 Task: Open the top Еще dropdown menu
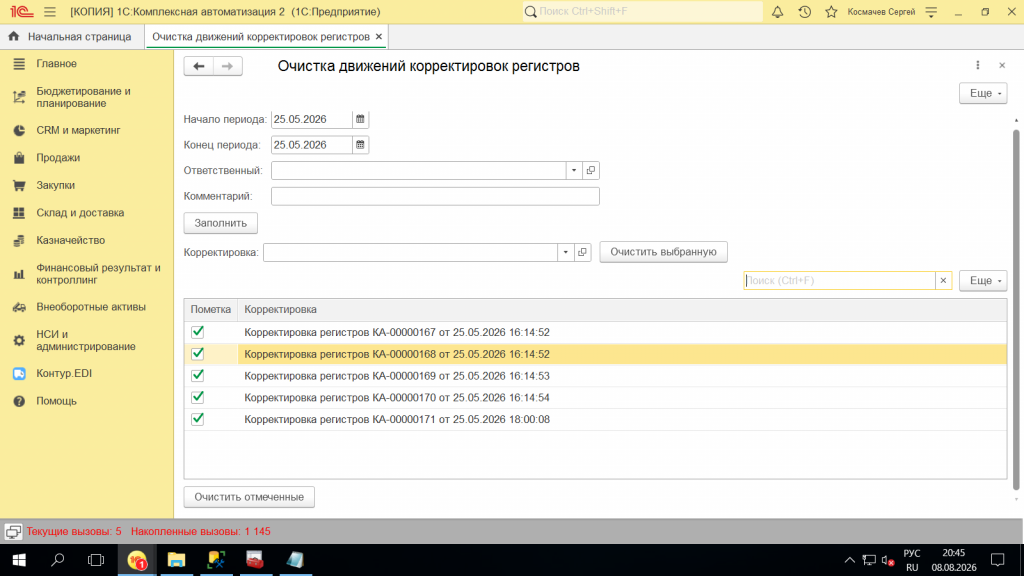click(983, 93)
